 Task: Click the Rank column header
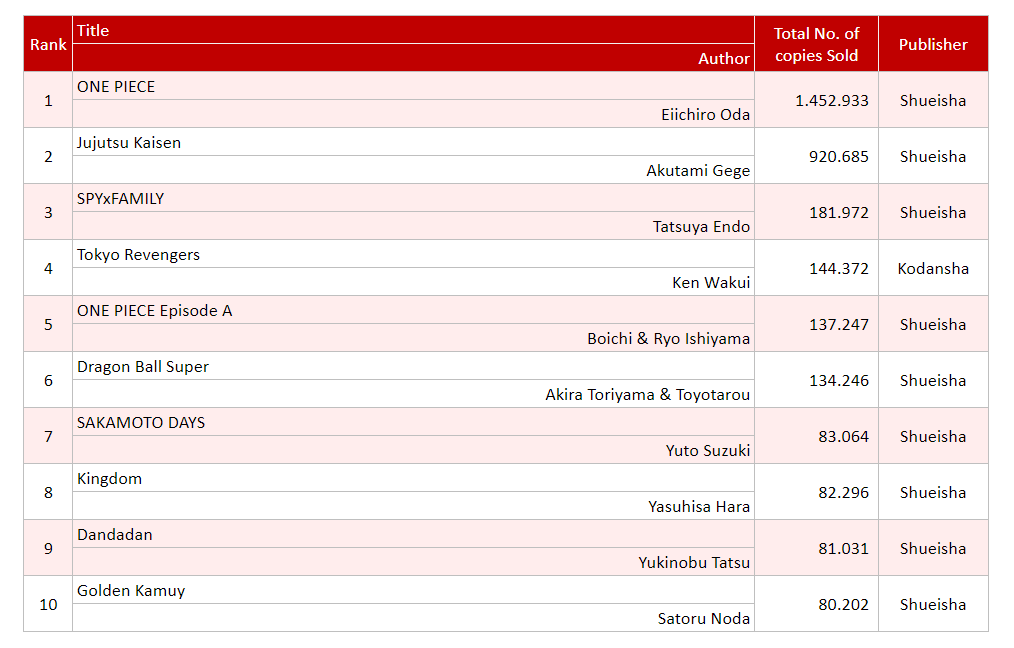point(48,44)
